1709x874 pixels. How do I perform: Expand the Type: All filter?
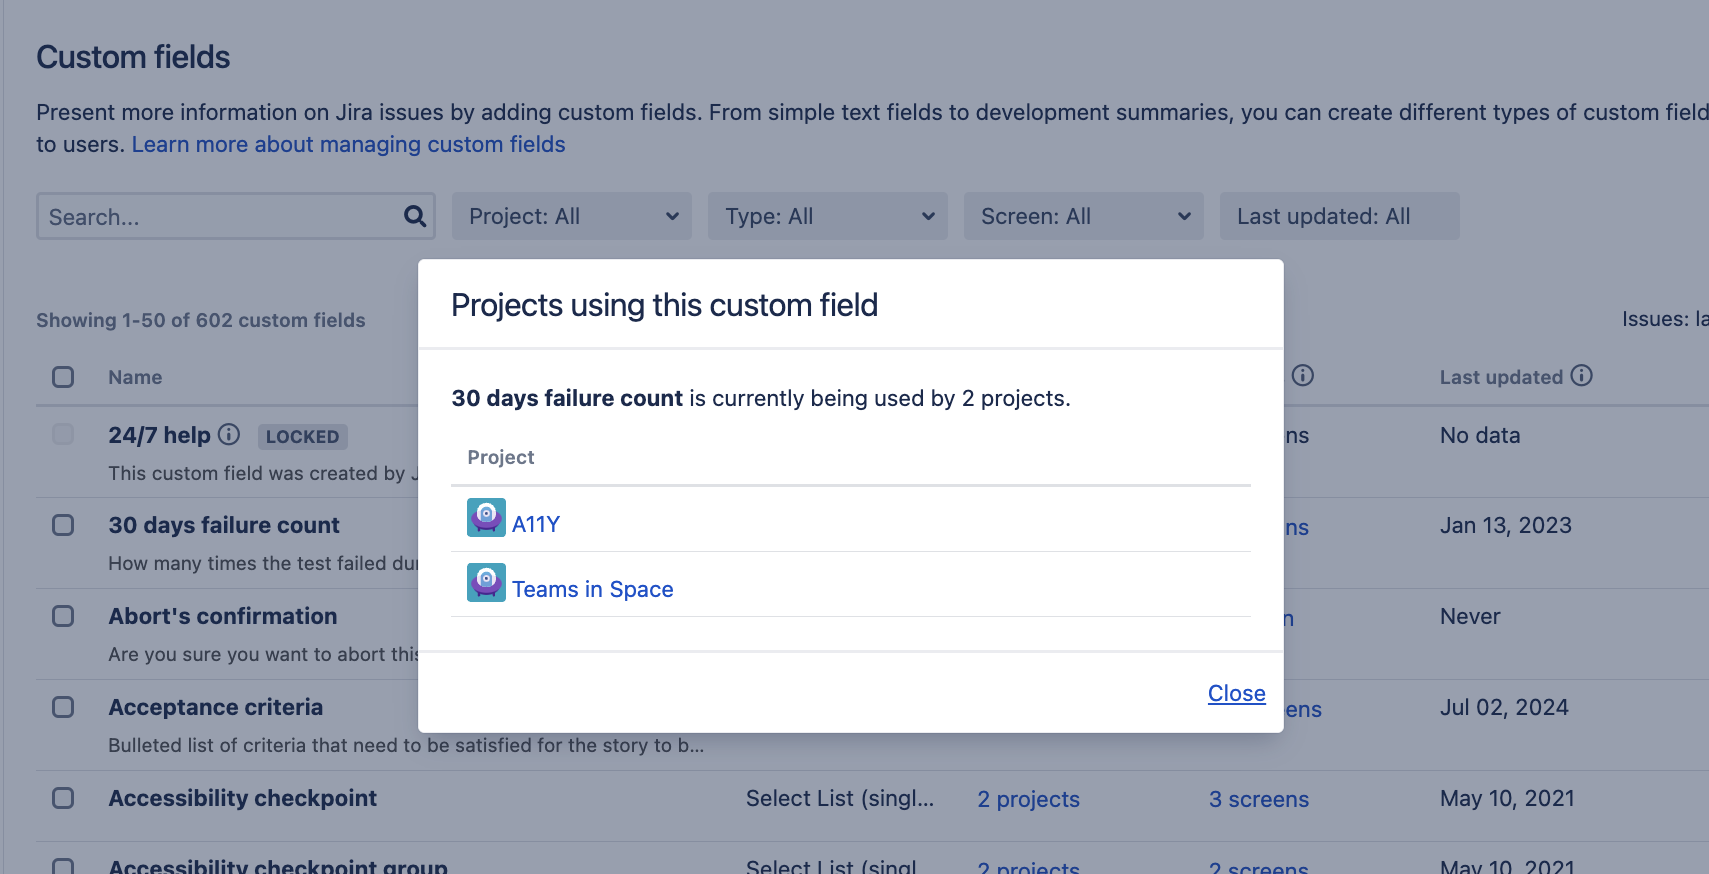tap(827, 216)
